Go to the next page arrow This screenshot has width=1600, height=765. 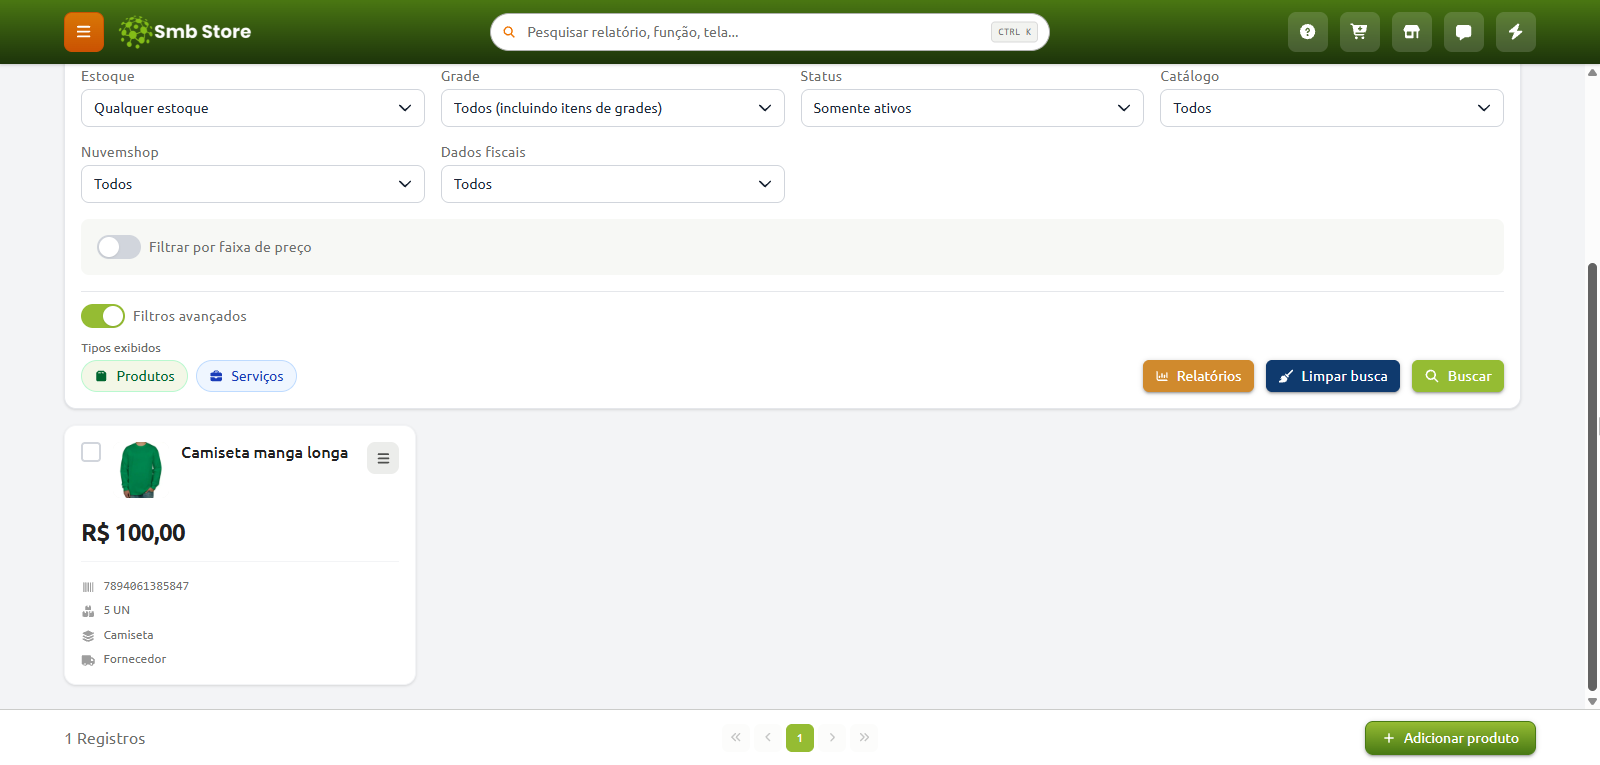832,738
